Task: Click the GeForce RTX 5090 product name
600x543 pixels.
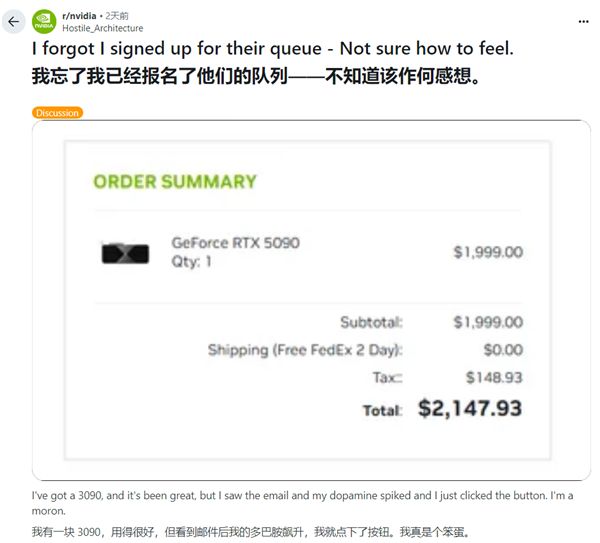Action: (x=235, y=243)
